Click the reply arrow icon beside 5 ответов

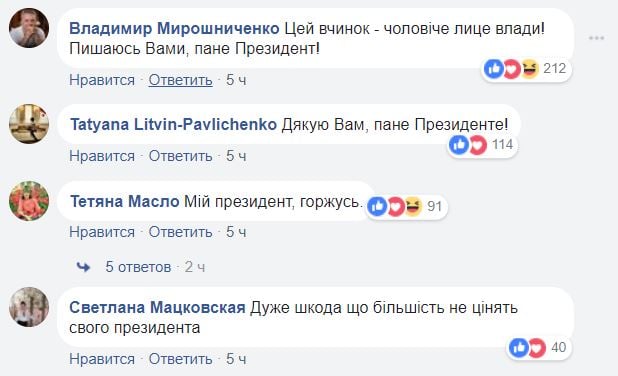pyautogui.click(x=83, y=267)
